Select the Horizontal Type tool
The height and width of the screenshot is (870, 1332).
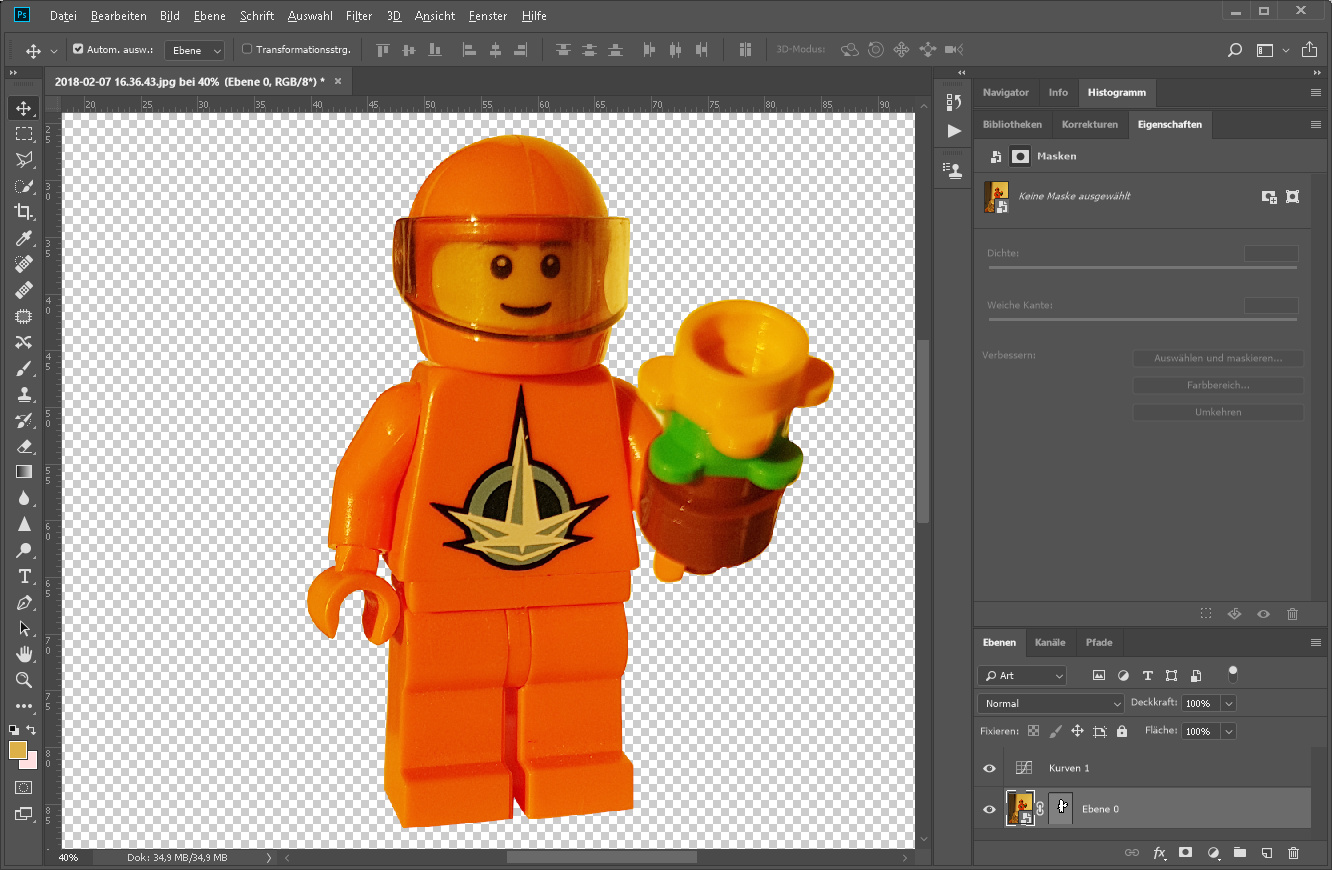(x=24, y=576)
